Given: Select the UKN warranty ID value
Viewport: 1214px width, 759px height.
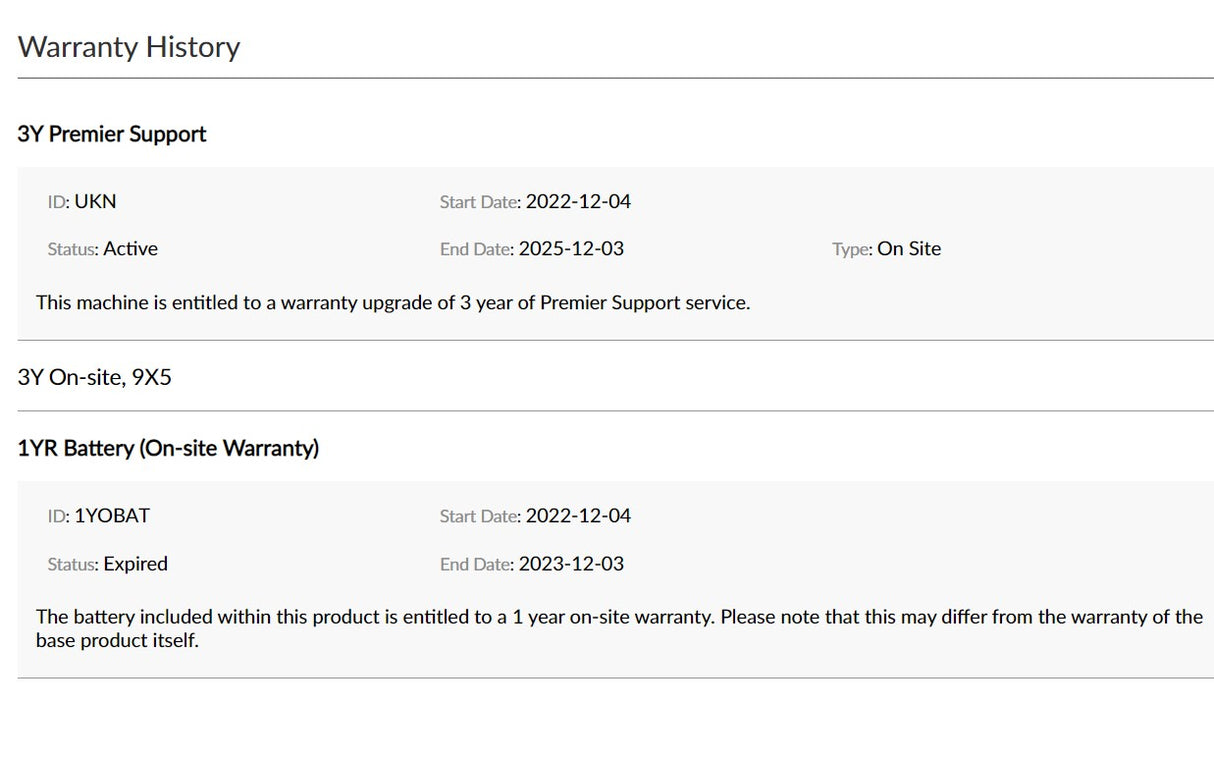Looking at the screenshot, I should click(95, 201).
